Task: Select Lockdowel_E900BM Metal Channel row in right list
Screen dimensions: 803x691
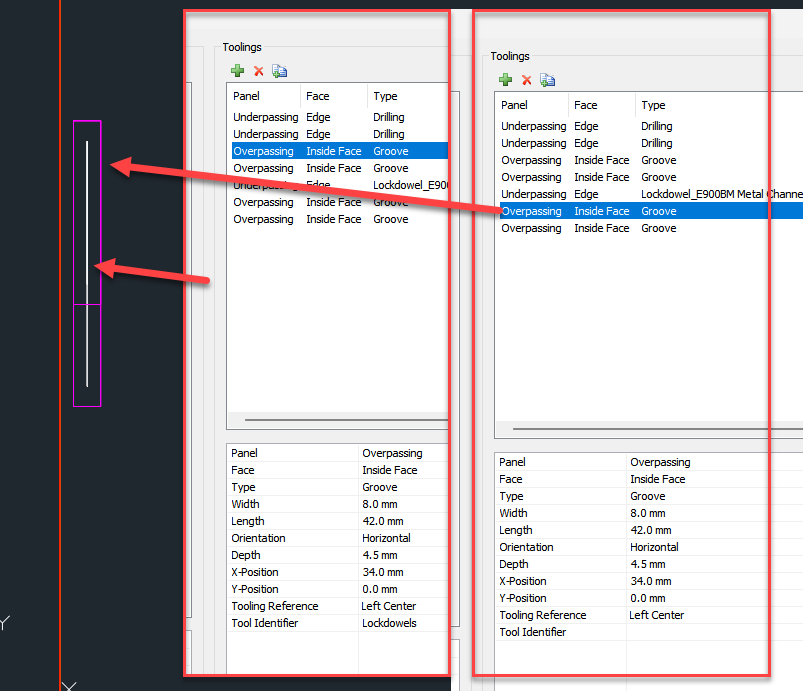Action: pos(651,194)
